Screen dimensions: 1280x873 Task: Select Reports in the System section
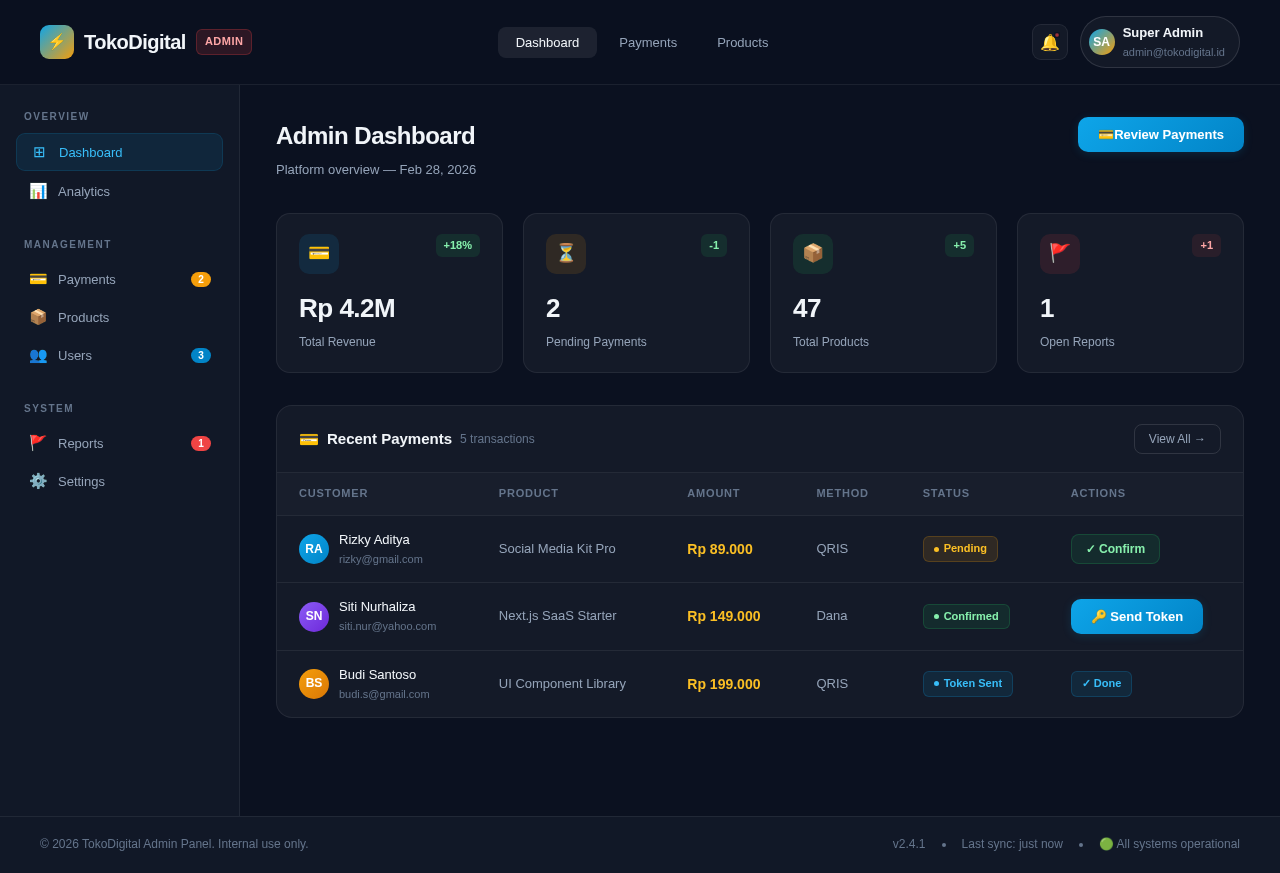81,443
